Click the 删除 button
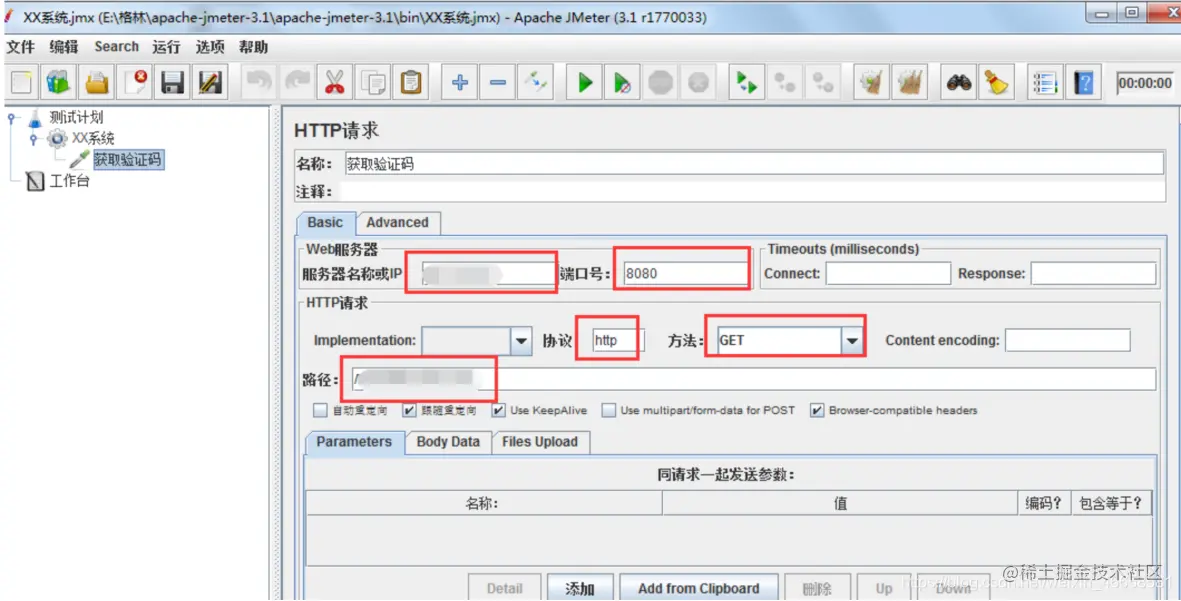 coord(817,588)
